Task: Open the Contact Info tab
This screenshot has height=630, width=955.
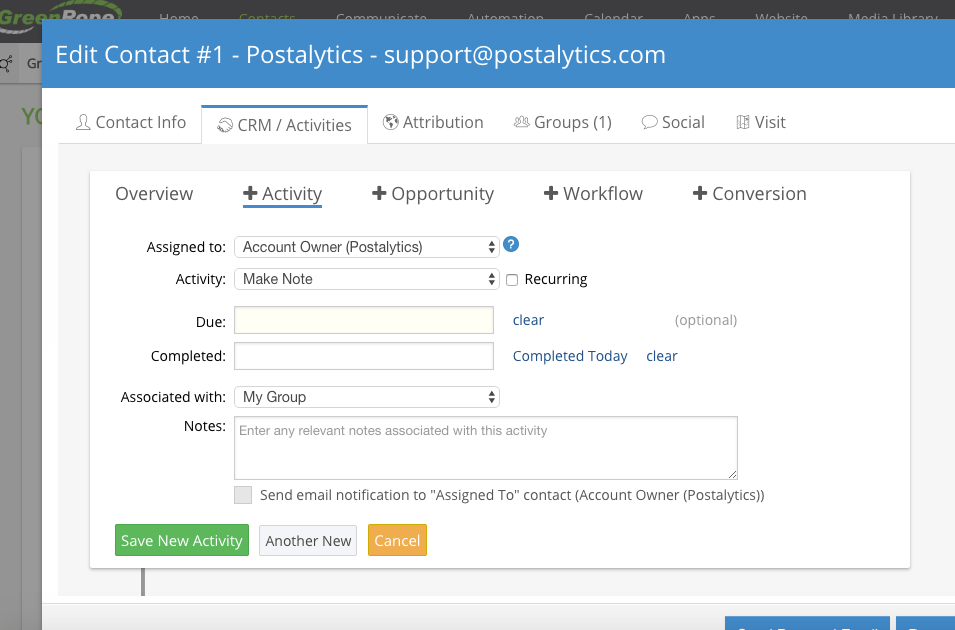Action: pyautogui.click(x=130, y=122)
